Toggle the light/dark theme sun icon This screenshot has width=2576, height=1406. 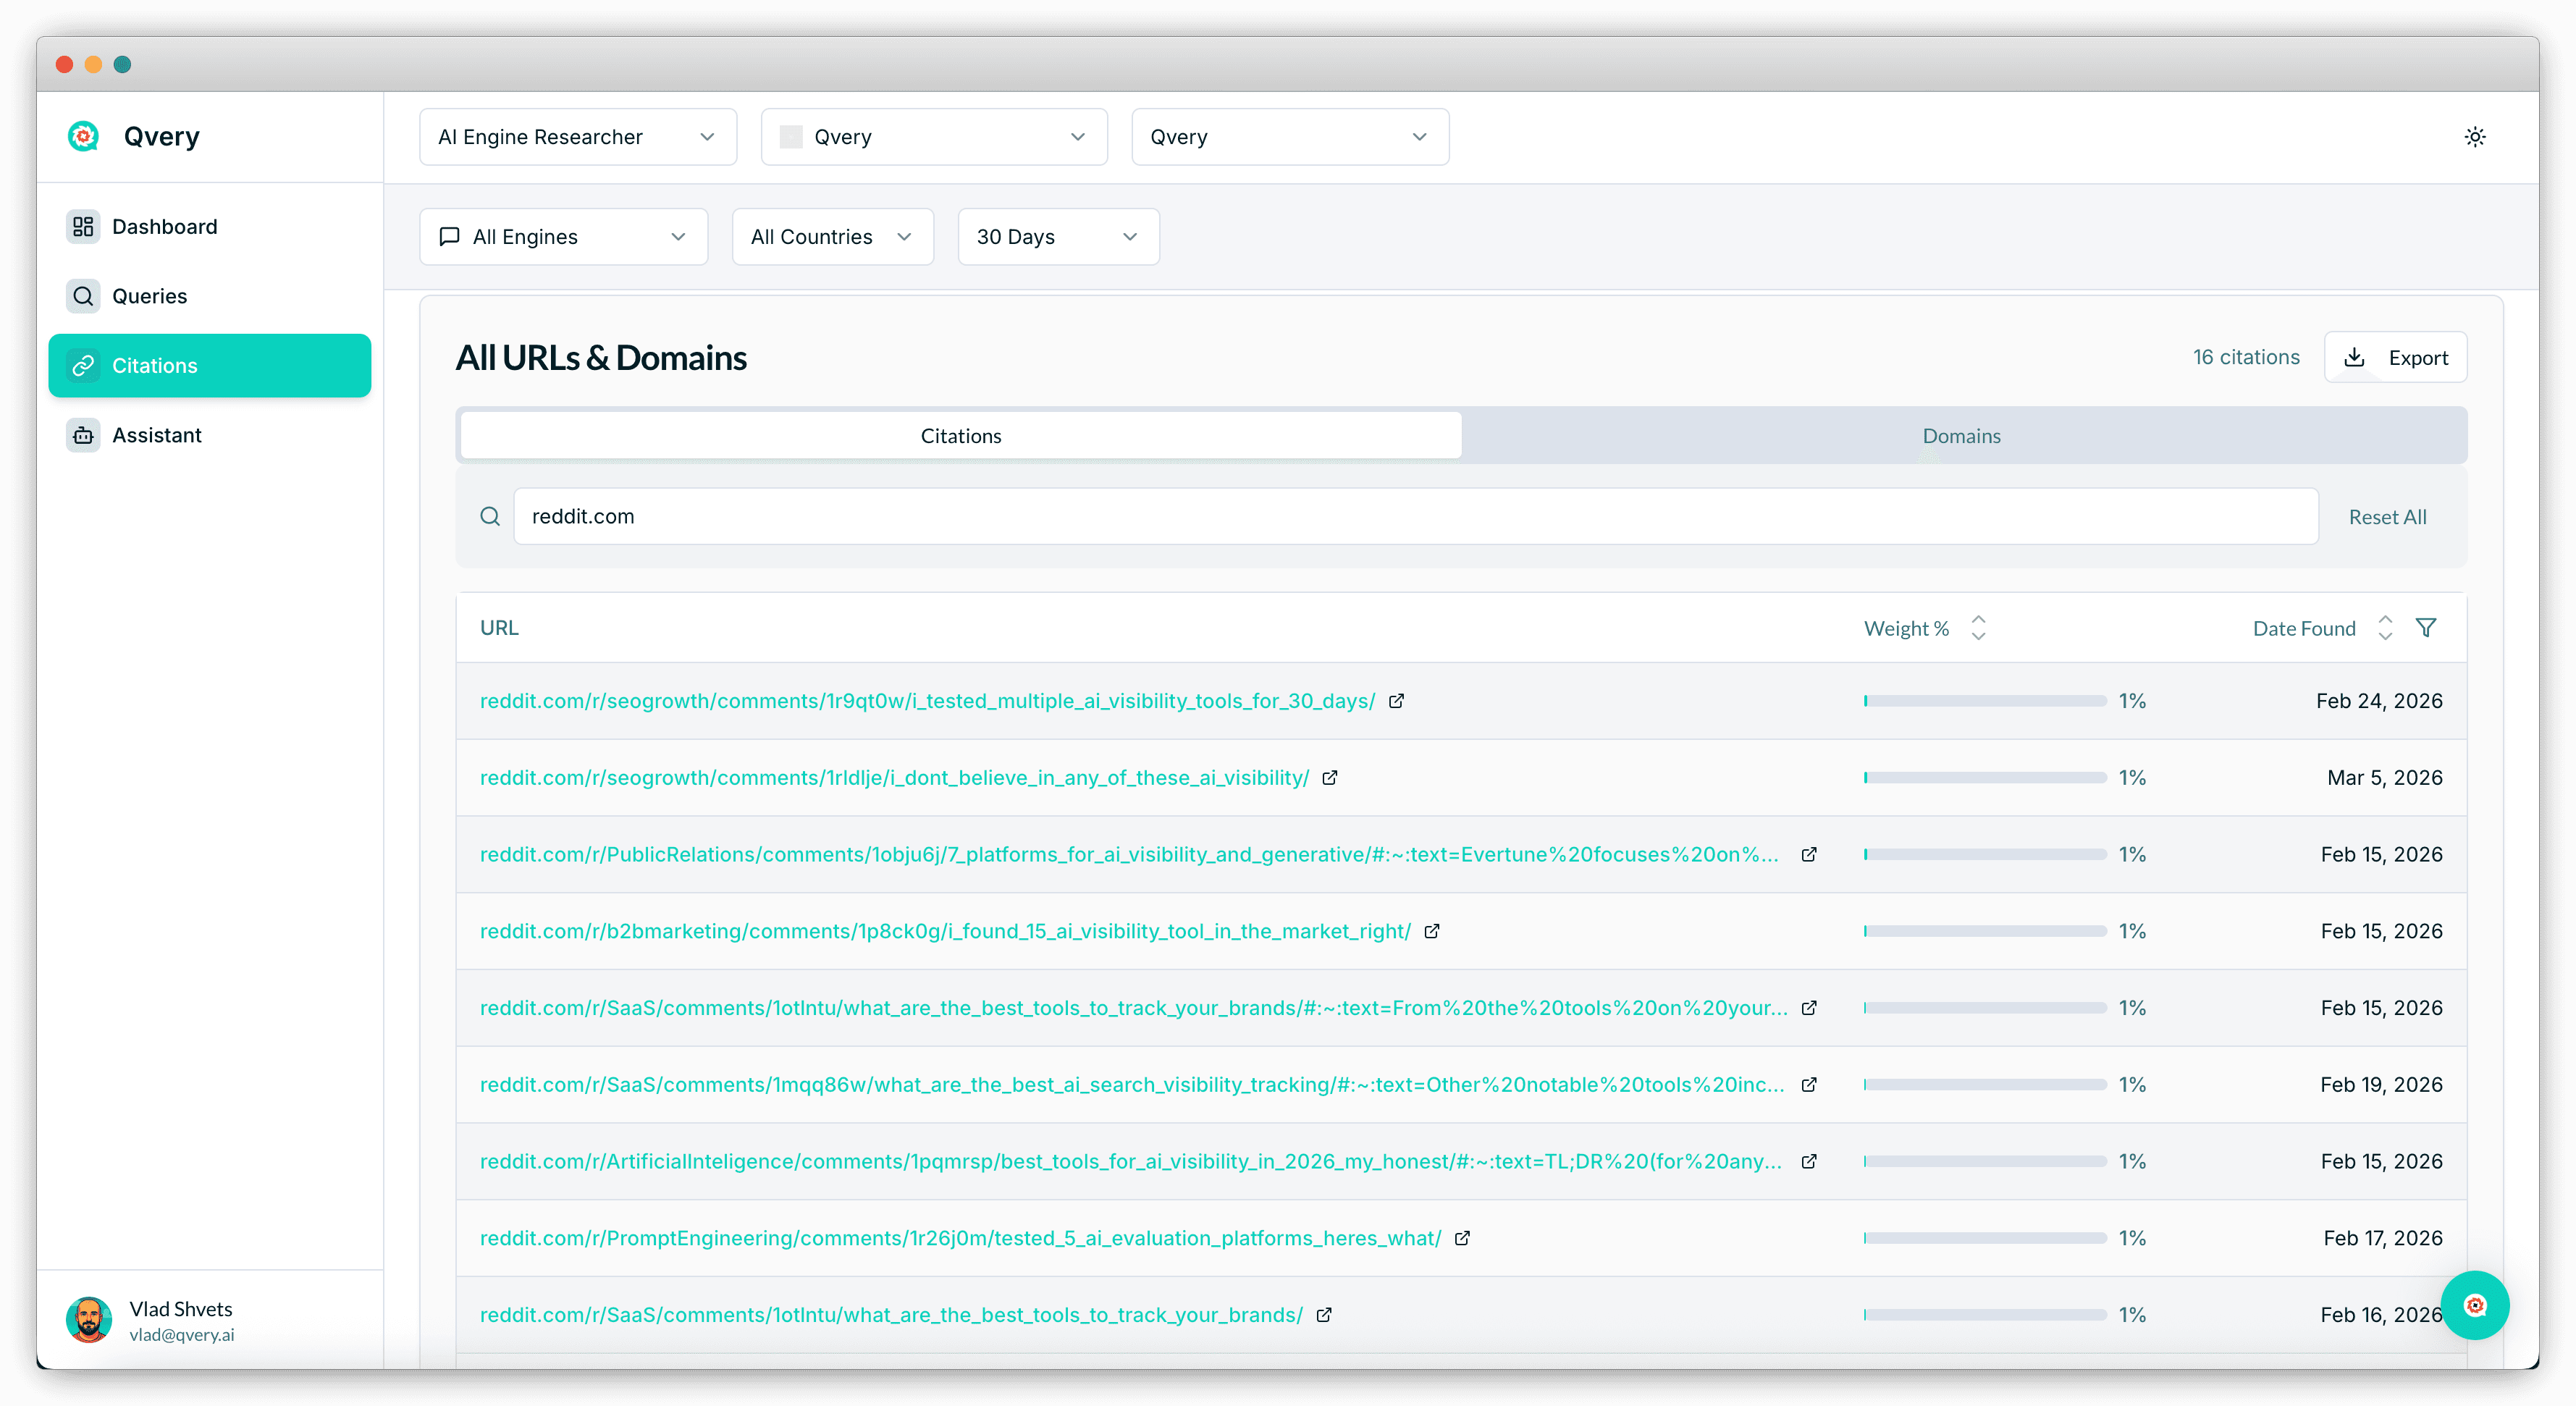(x=2474, y=137)
